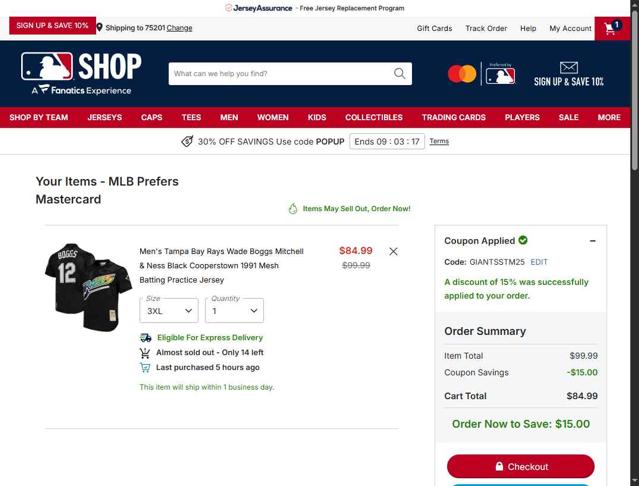This screenshot has width=639, height=486.
Task: Open the Quantity dropdown
Action: coord(234,311)
